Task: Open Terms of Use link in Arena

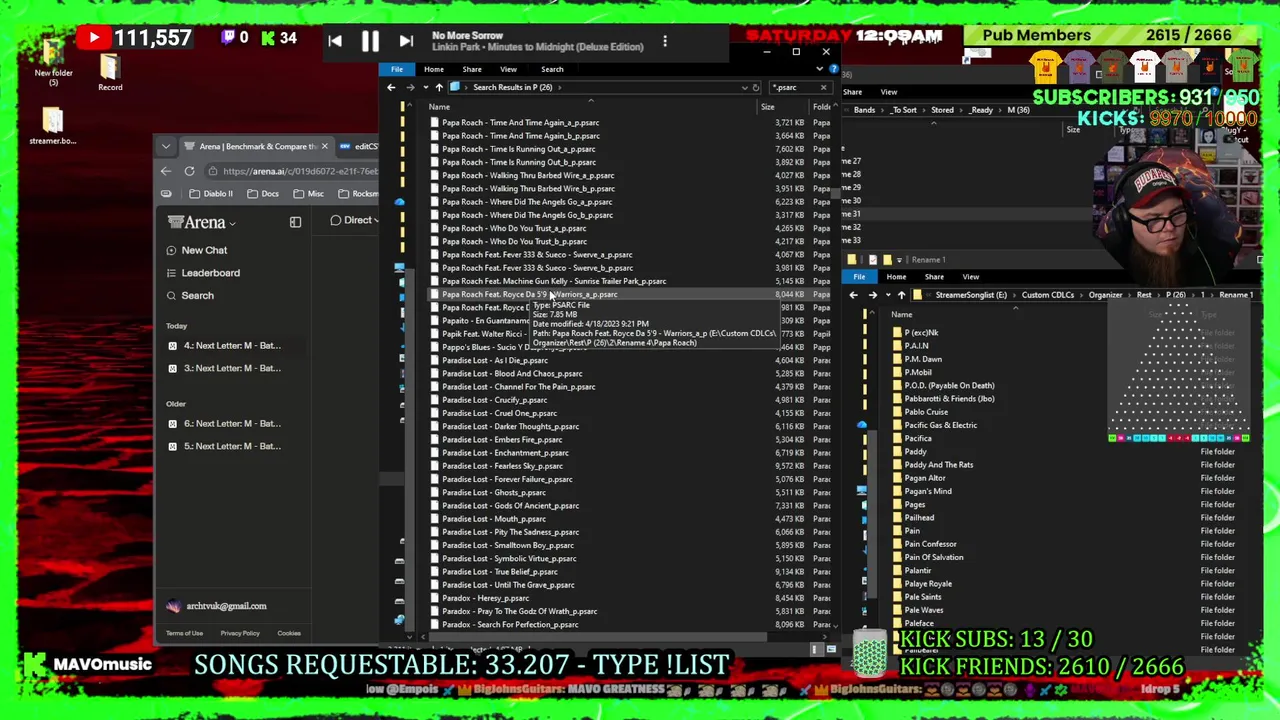Action: click(184, 633)
